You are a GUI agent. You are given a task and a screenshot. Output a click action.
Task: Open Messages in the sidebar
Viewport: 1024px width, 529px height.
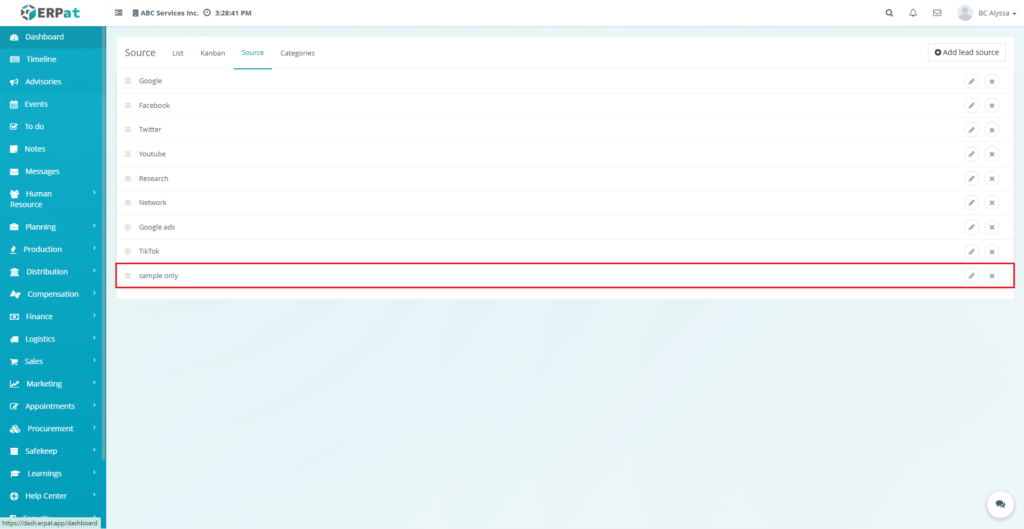coord(53,171)
